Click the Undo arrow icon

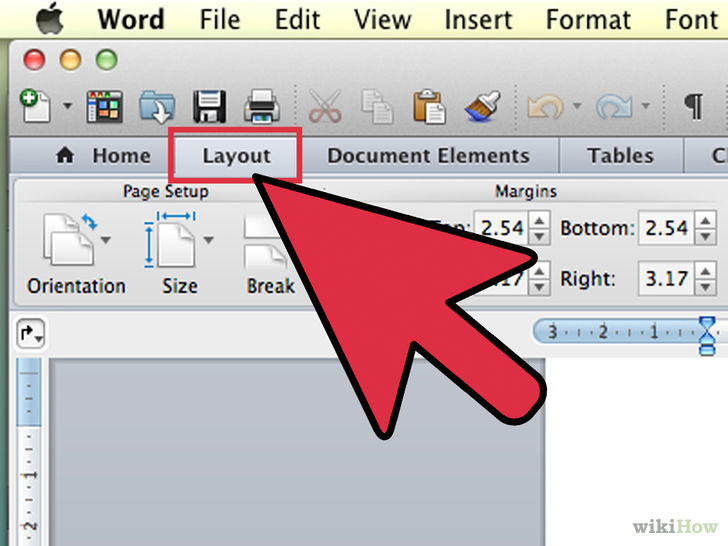pyautogui.click(x=546, y=106)
